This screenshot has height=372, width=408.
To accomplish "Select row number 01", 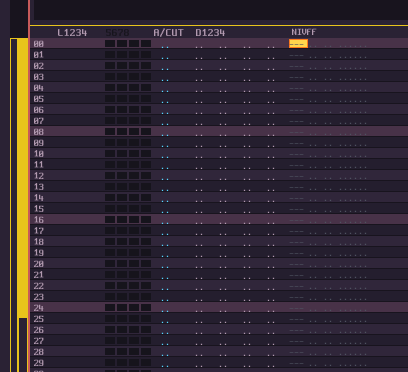I will click(x=39, y=55).
